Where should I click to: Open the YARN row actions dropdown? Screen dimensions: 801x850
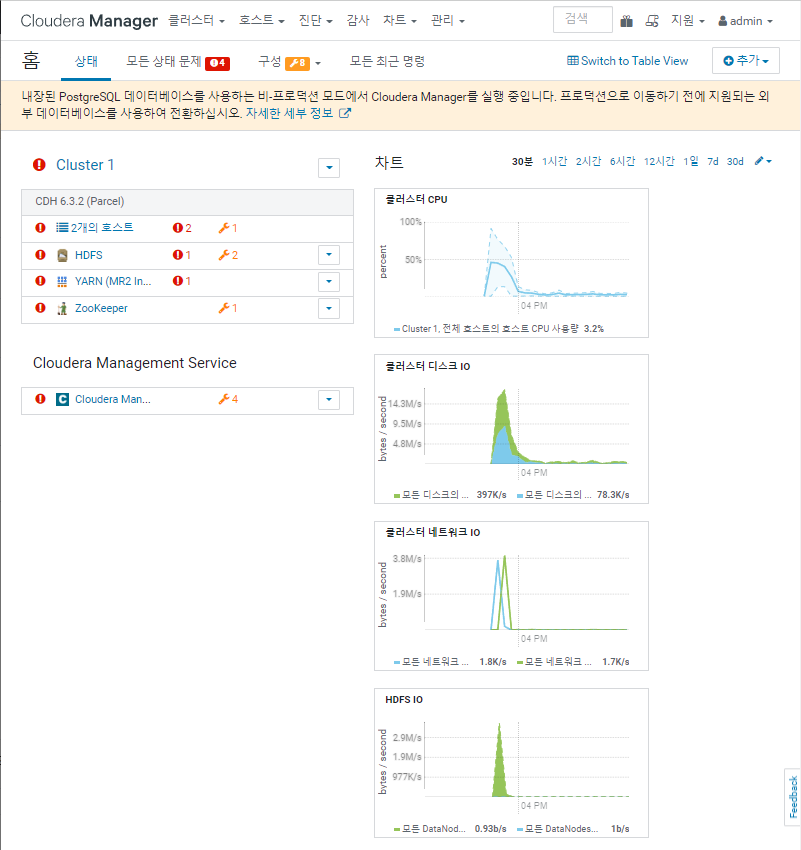tap(329, 281)
